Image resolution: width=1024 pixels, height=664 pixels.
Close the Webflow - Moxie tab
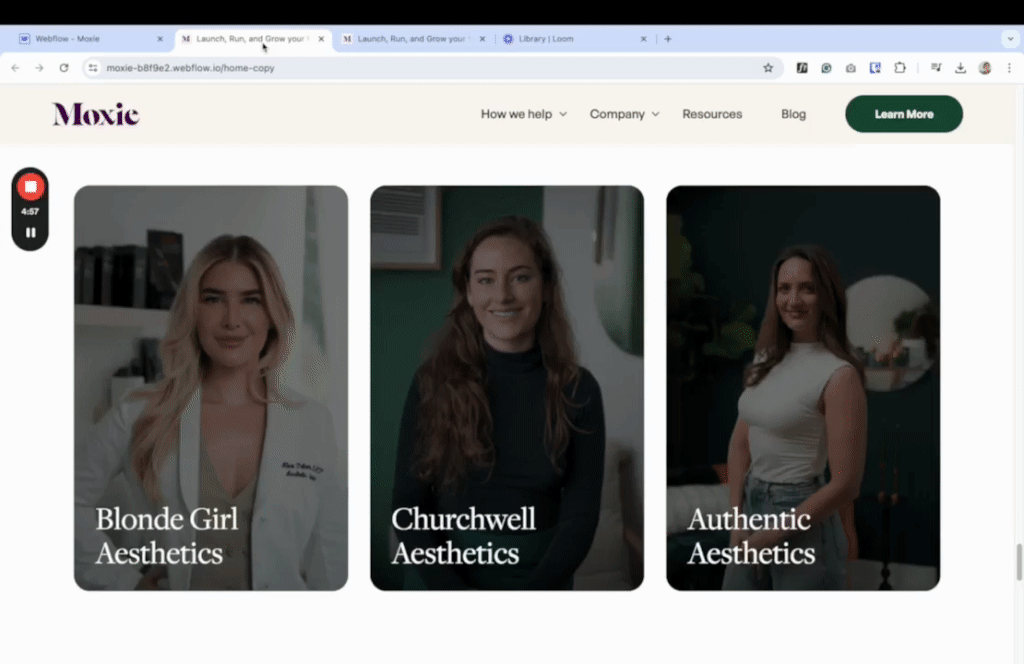tap(160, 39)
